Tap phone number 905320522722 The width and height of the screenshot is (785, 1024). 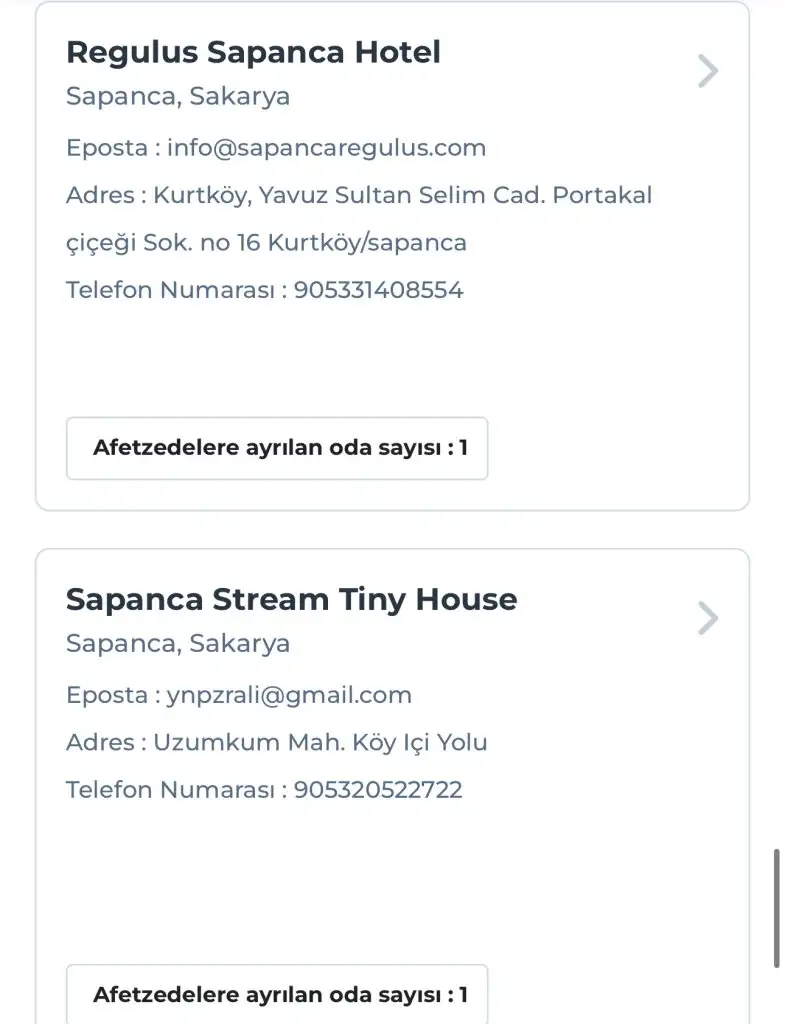[x=378, y=790]
